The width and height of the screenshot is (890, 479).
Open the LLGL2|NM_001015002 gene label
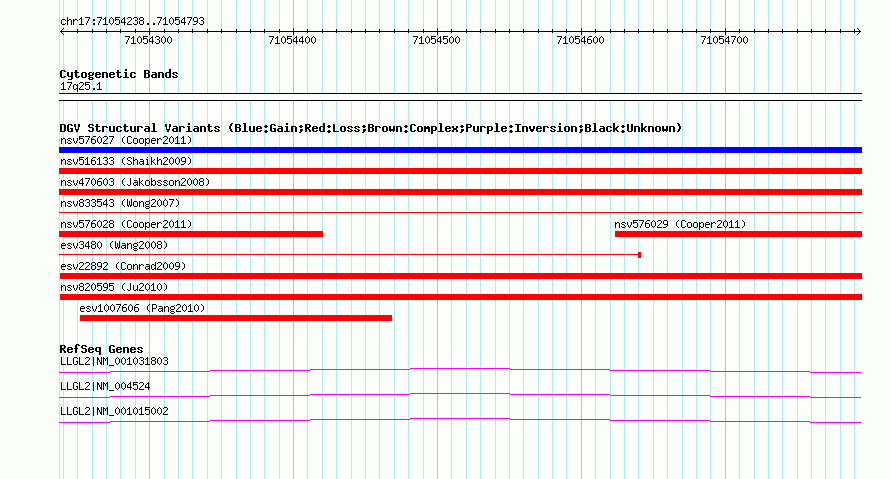click(114, 411)
